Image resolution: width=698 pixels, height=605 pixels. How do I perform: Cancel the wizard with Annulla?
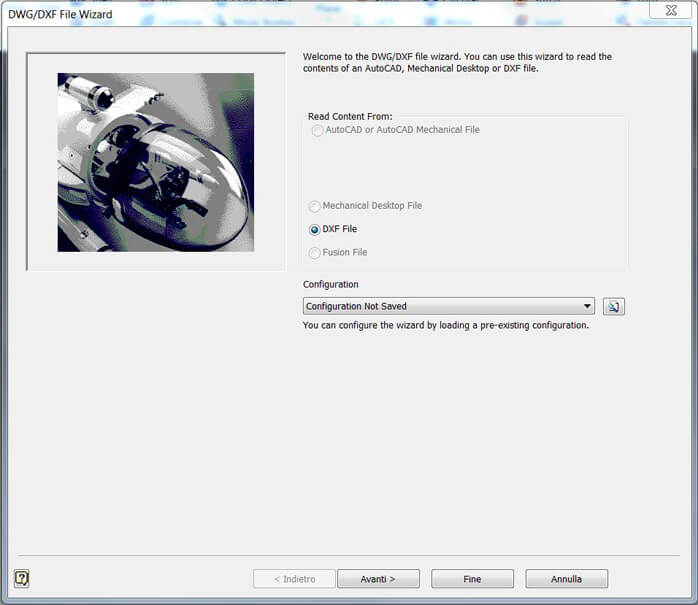[566, 579]
